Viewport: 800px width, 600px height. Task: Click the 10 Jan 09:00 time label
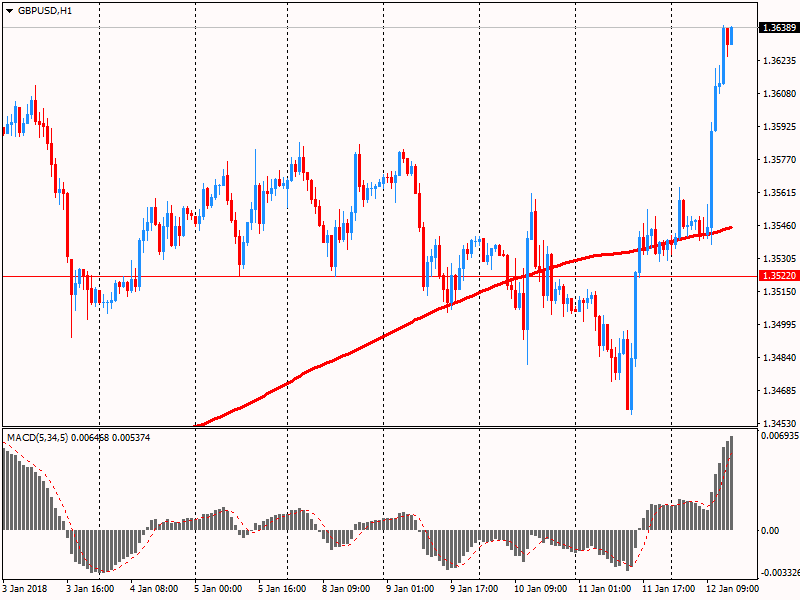(x=541, y=589)
